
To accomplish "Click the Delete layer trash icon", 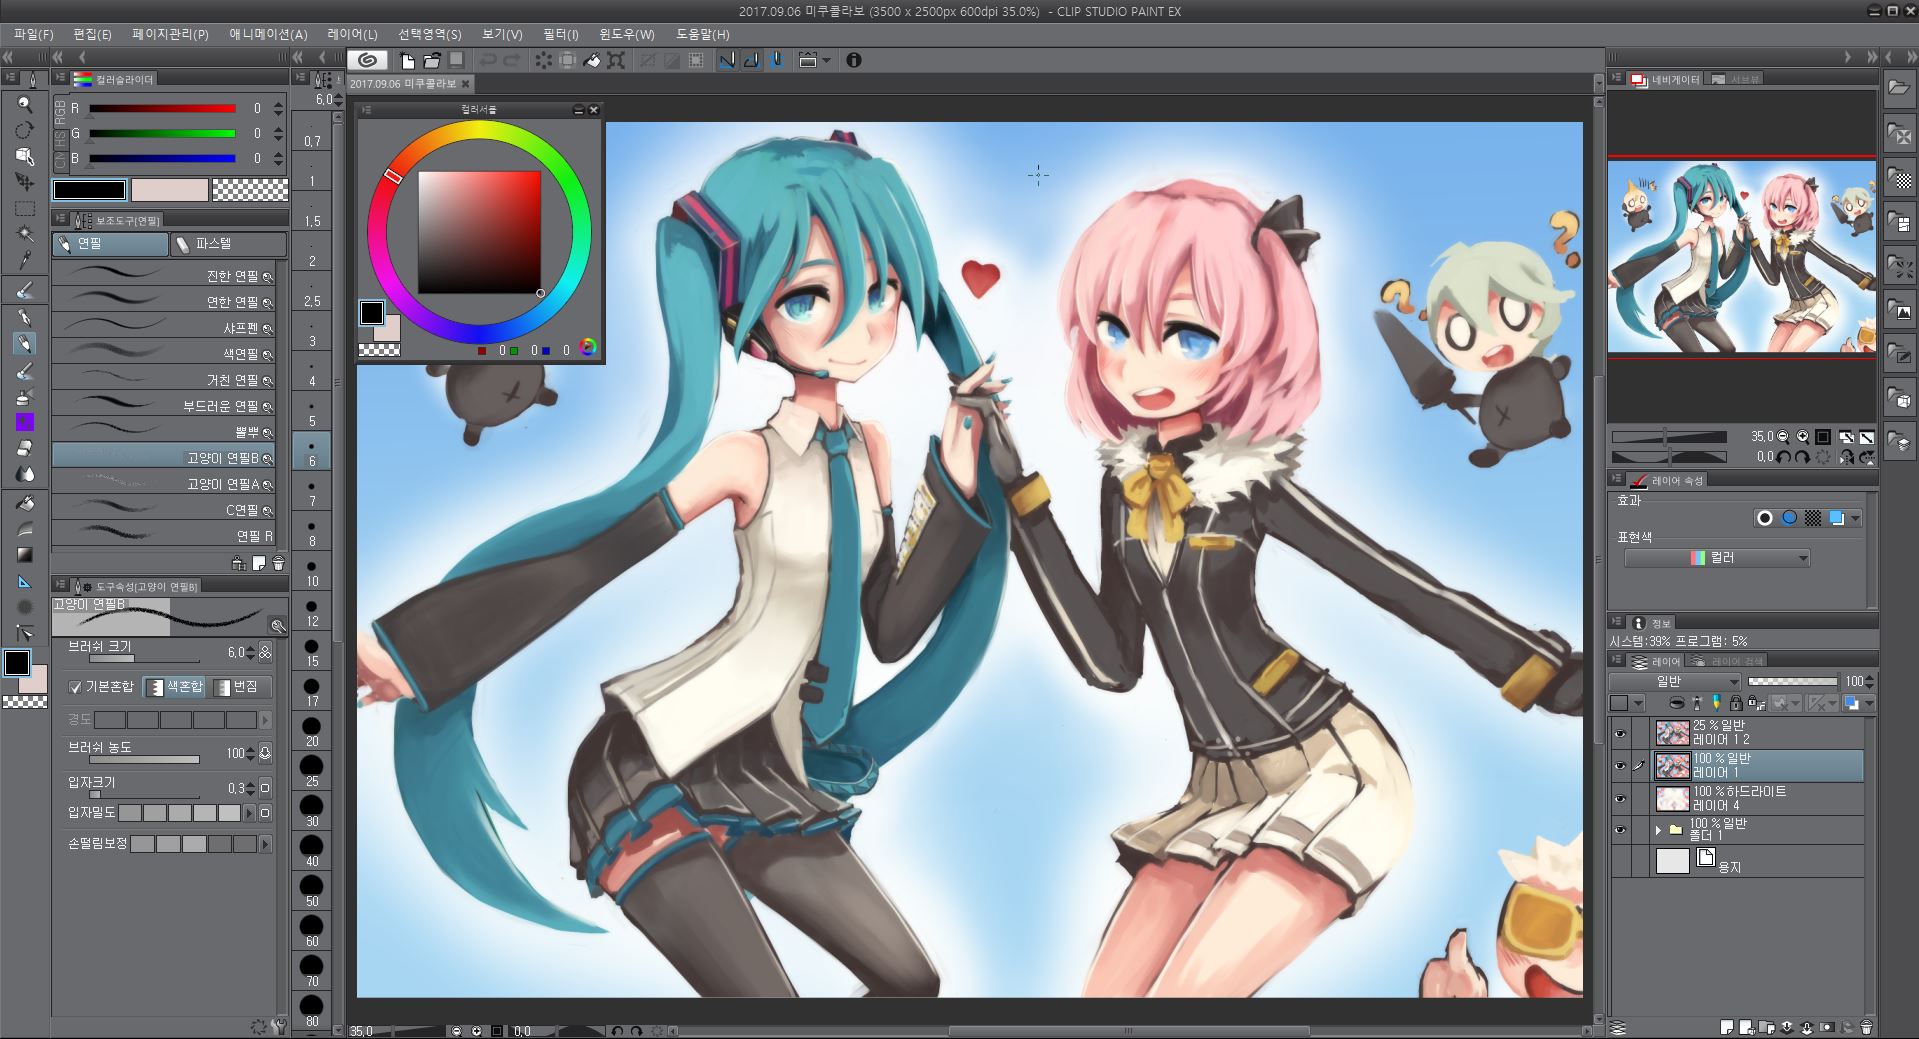I will pyautogui.click(x=1866, y=1027).
